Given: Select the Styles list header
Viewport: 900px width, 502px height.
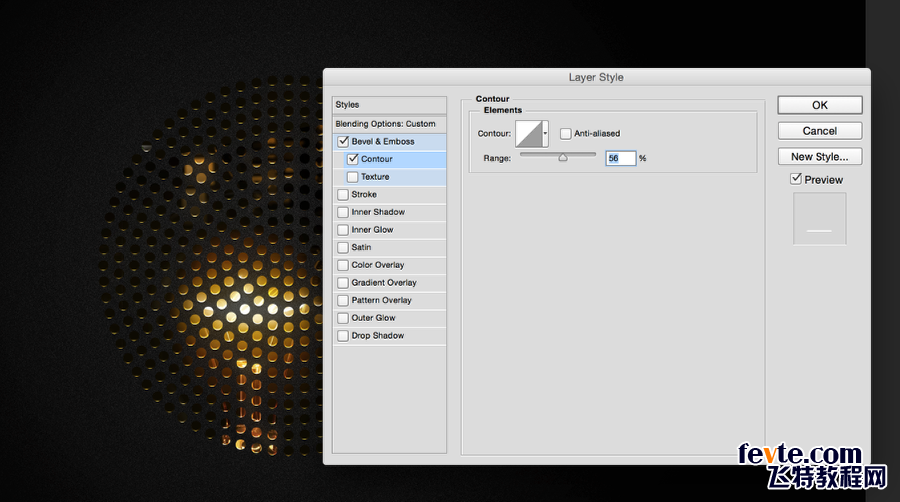Looking at the screenshot, I should (x=389, y=105).
